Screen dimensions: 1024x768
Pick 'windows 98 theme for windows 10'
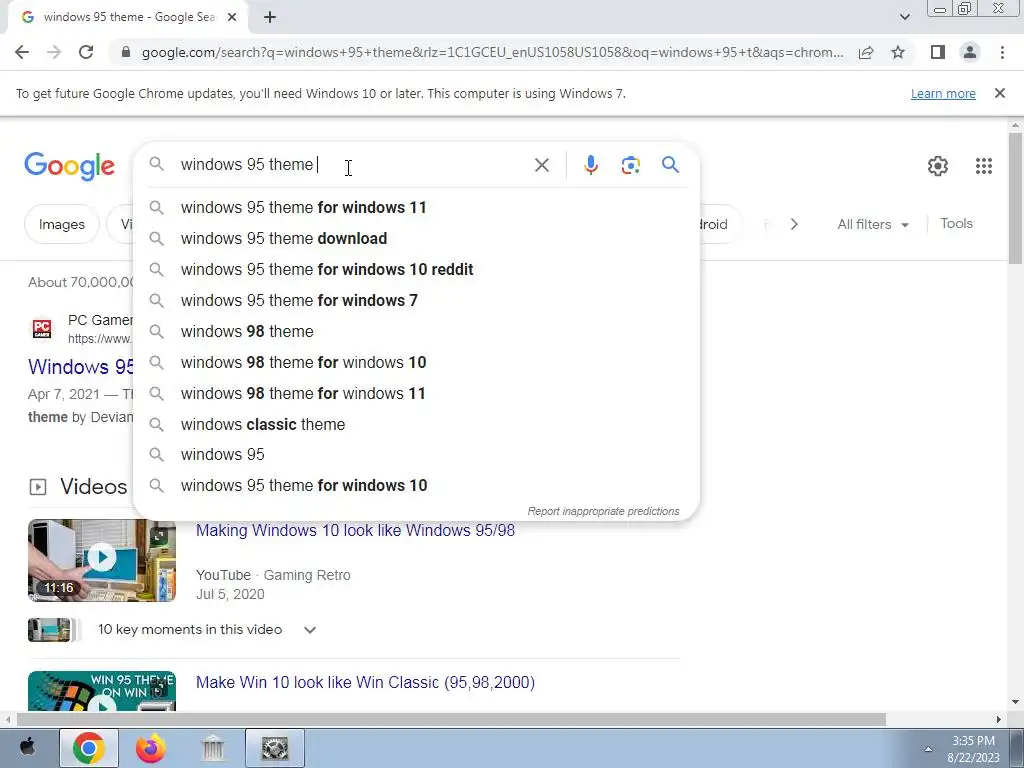416,362
